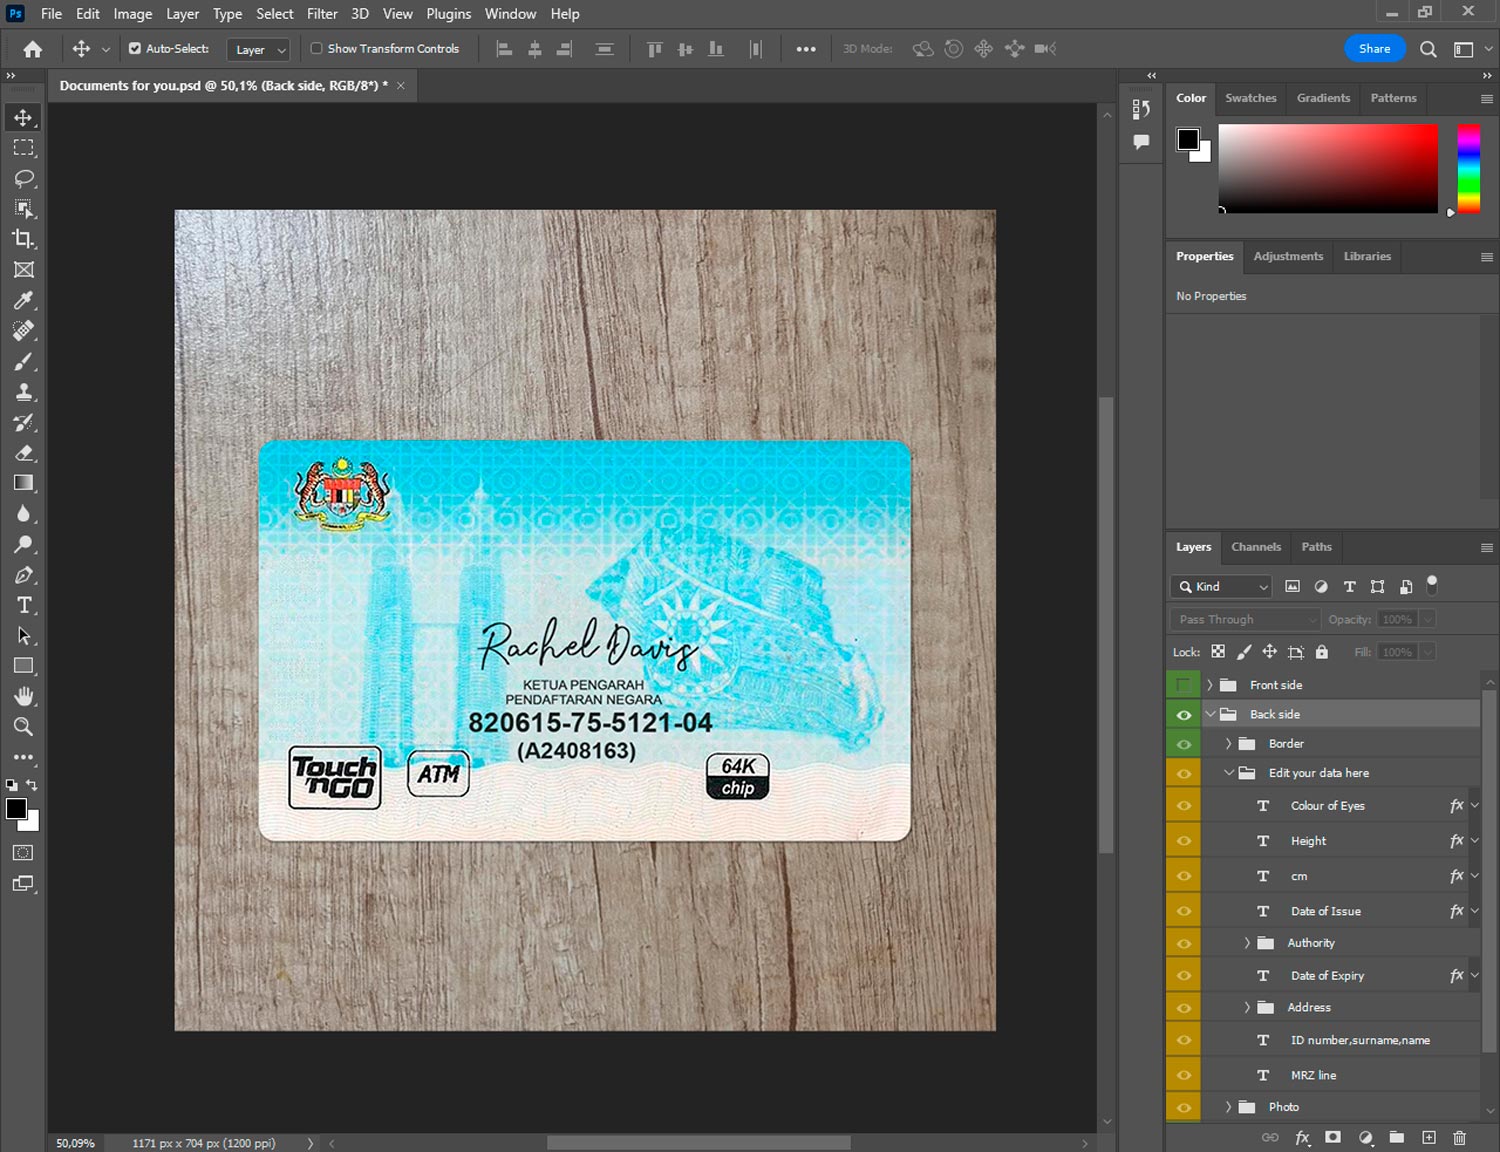
Task: Open the Filter menu
Action: [x=322, y=14]
